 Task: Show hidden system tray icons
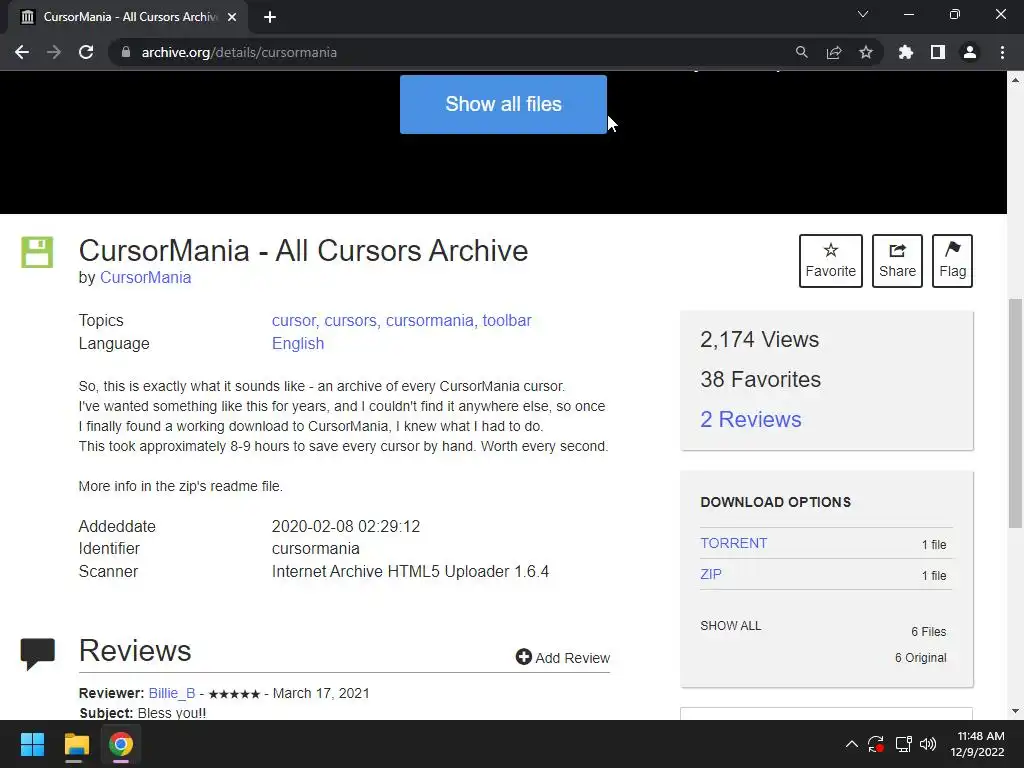pos(852,744)
